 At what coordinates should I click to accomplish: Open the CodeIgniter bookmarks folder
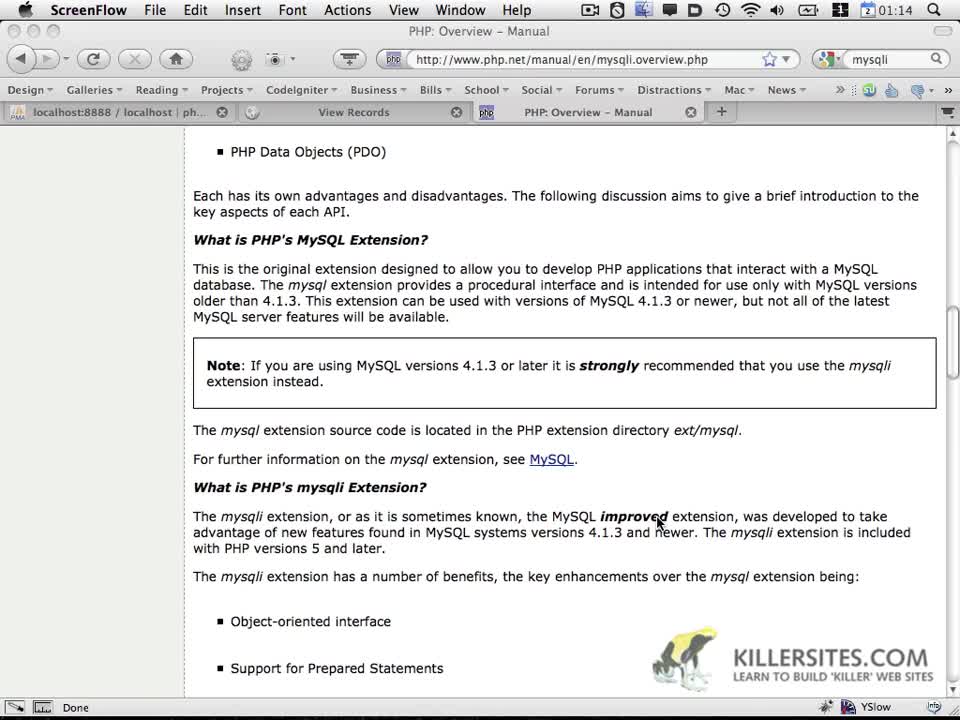pos(301,90)
